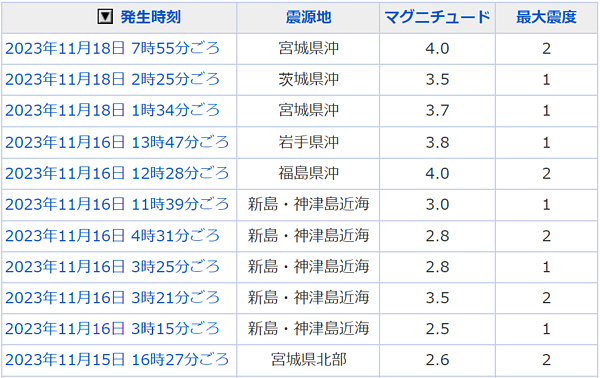Select the 福島県沖 epicenter cell

[308, 173]
